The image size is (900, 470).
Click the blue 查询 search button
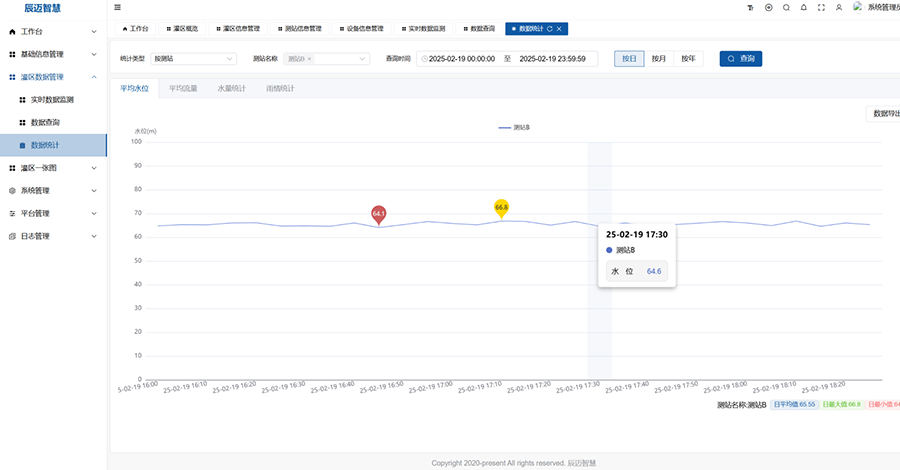click(x=741, y=59)
